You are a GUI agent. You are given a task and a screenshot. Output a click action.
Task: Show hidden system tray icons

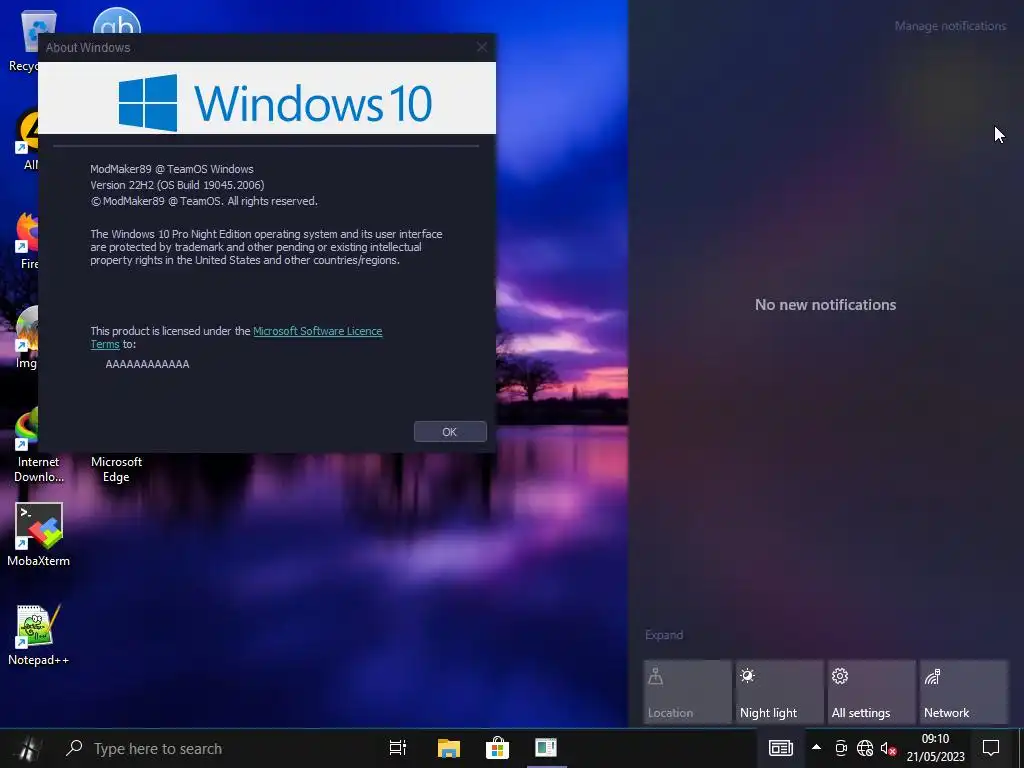coord(816,748)
